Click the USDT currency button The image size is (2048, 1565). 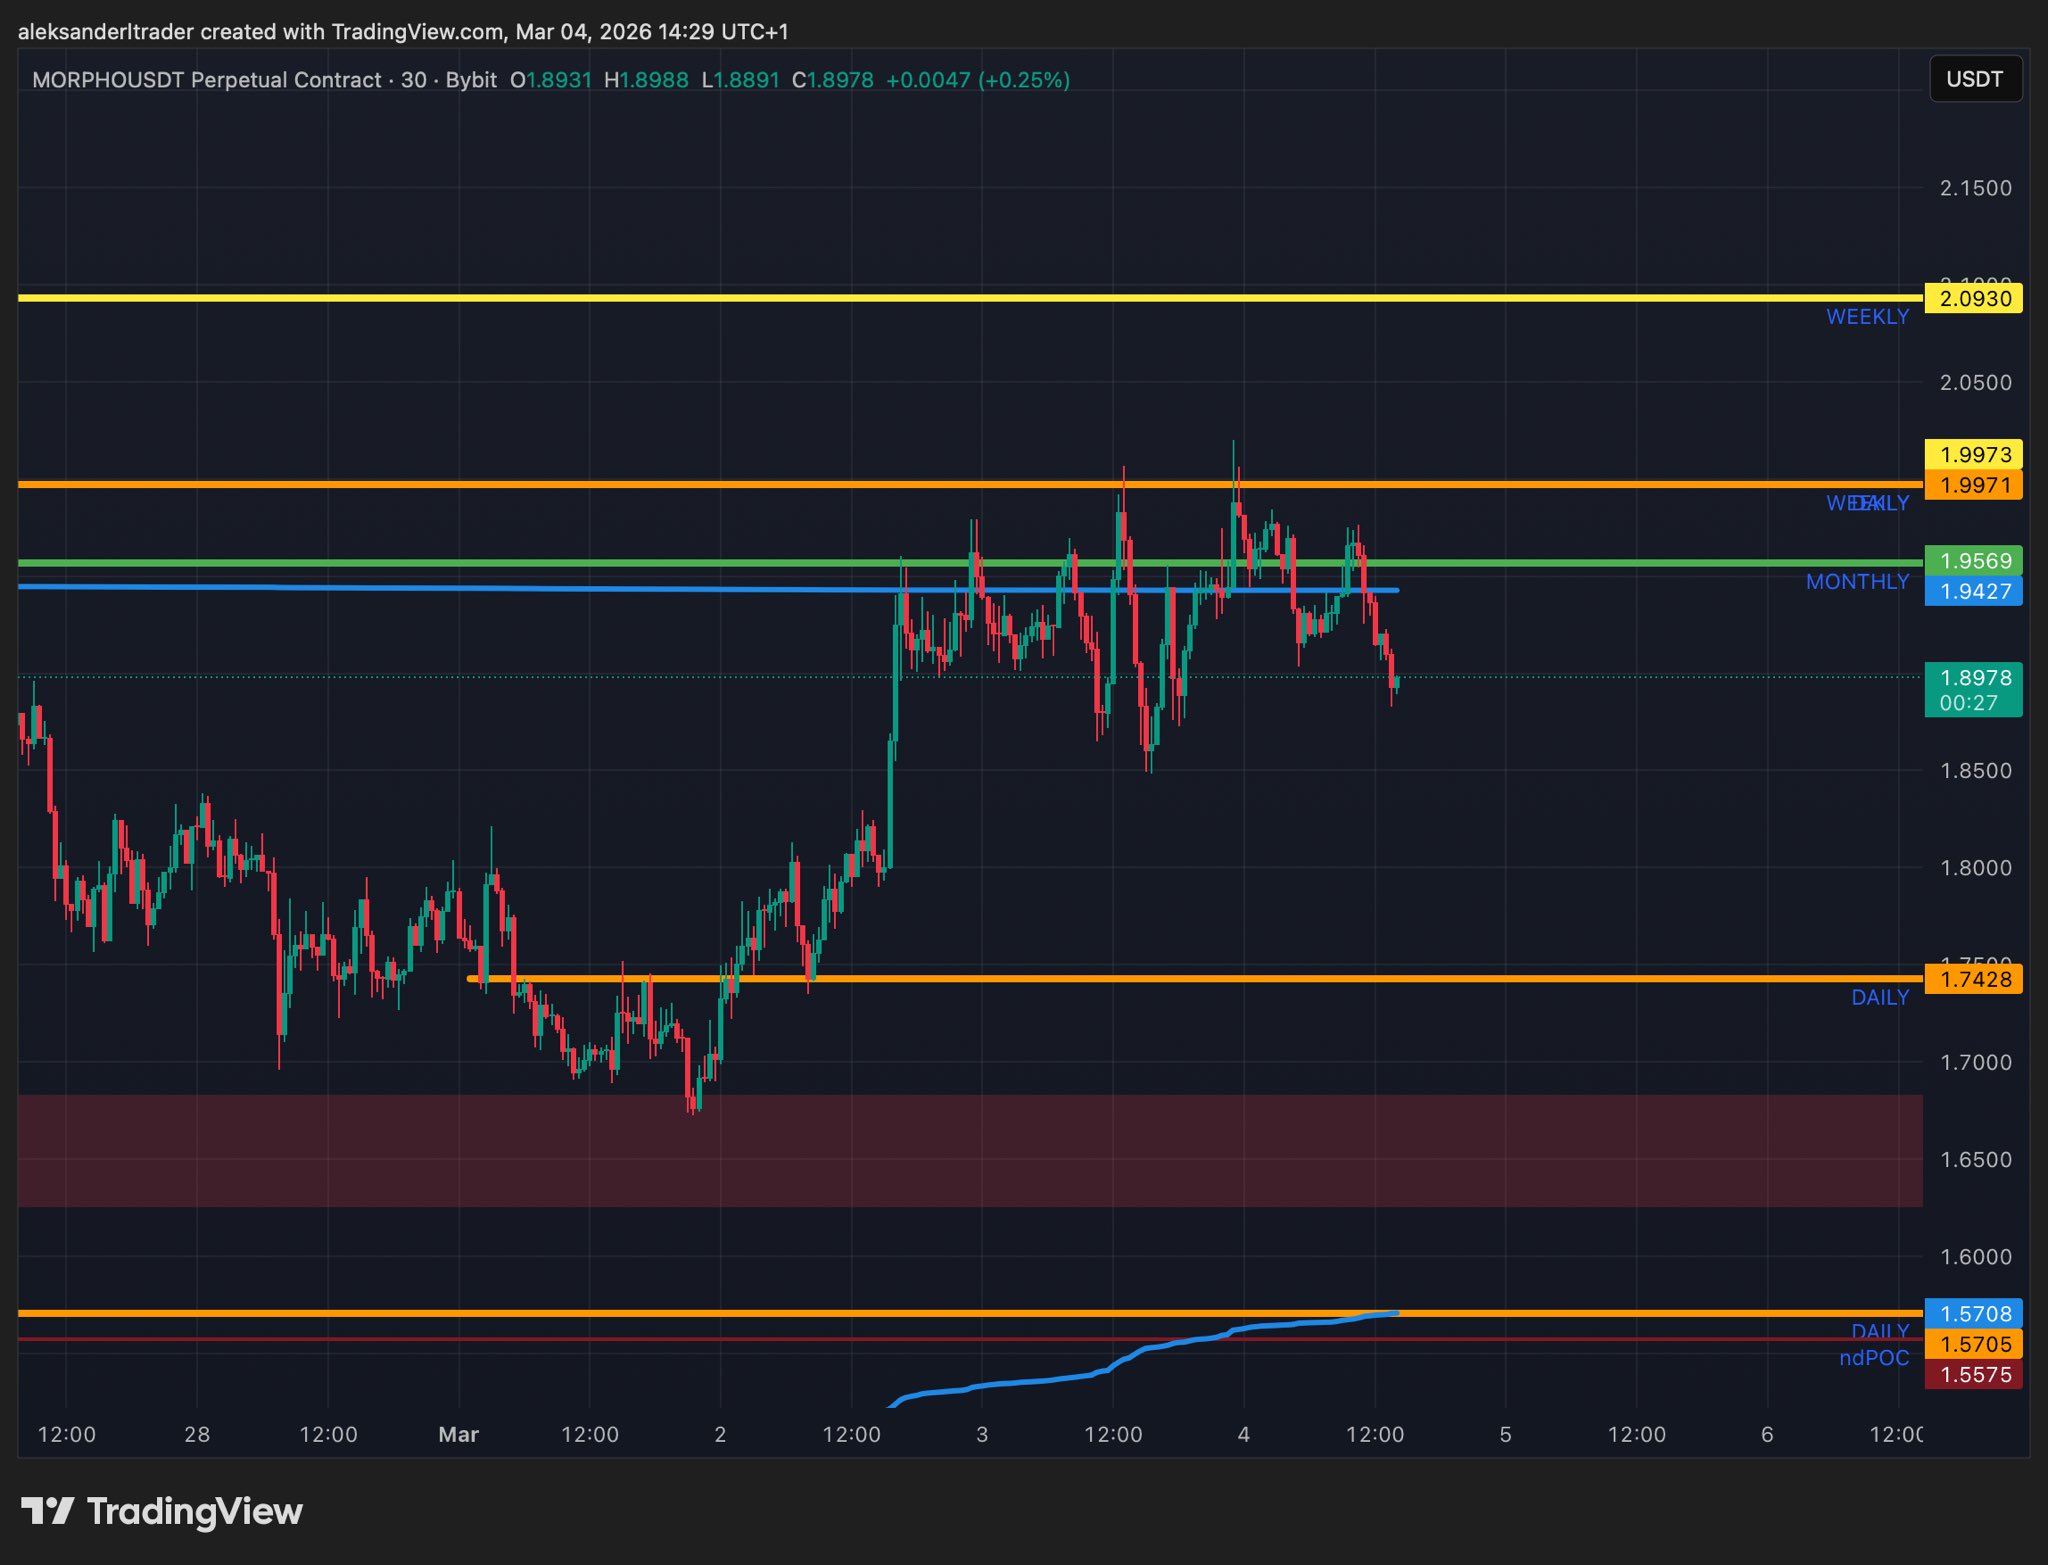coord(1974,79)
